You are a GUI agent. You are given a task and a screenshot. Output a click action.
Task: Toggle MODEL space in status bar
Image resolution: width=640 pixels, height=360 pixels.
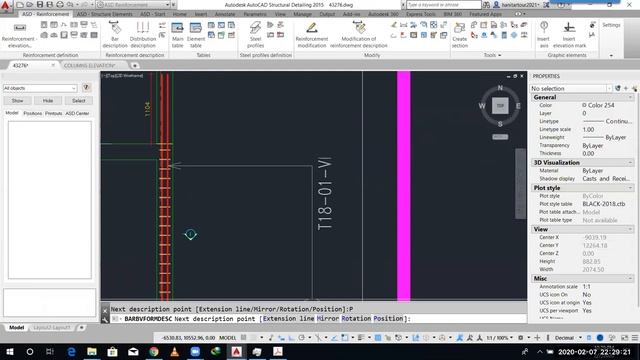(227, 338)
